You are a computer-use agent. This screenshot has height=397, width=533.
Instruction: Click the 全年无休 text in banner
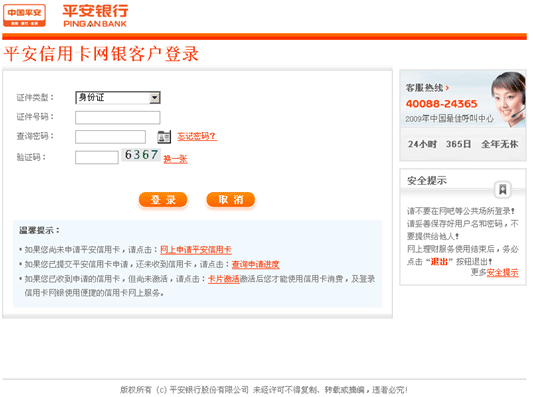[x=500, y=144]
